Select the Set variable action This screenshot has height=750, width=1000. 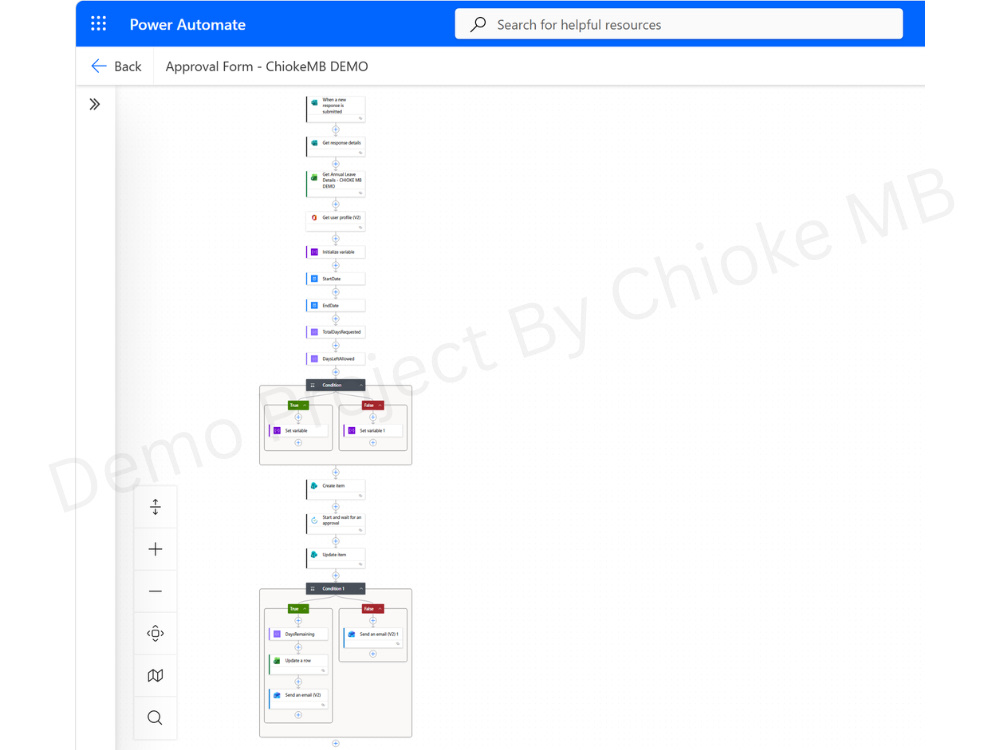pos(298,431)
